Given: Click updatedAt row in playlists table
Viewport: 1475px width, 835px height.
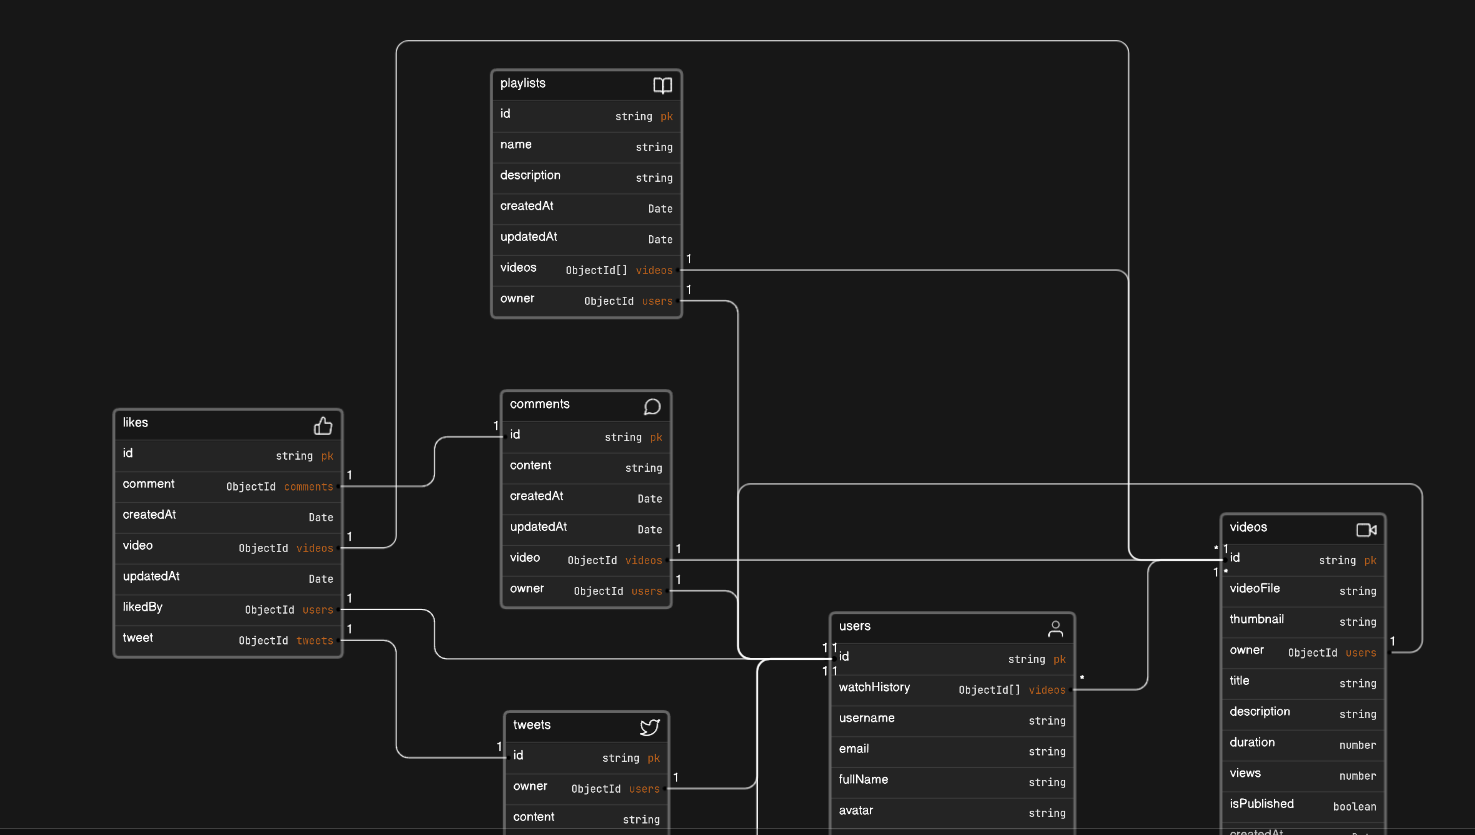Looking at the screenshot, I should pyautogui.click(x=587, y=239).
